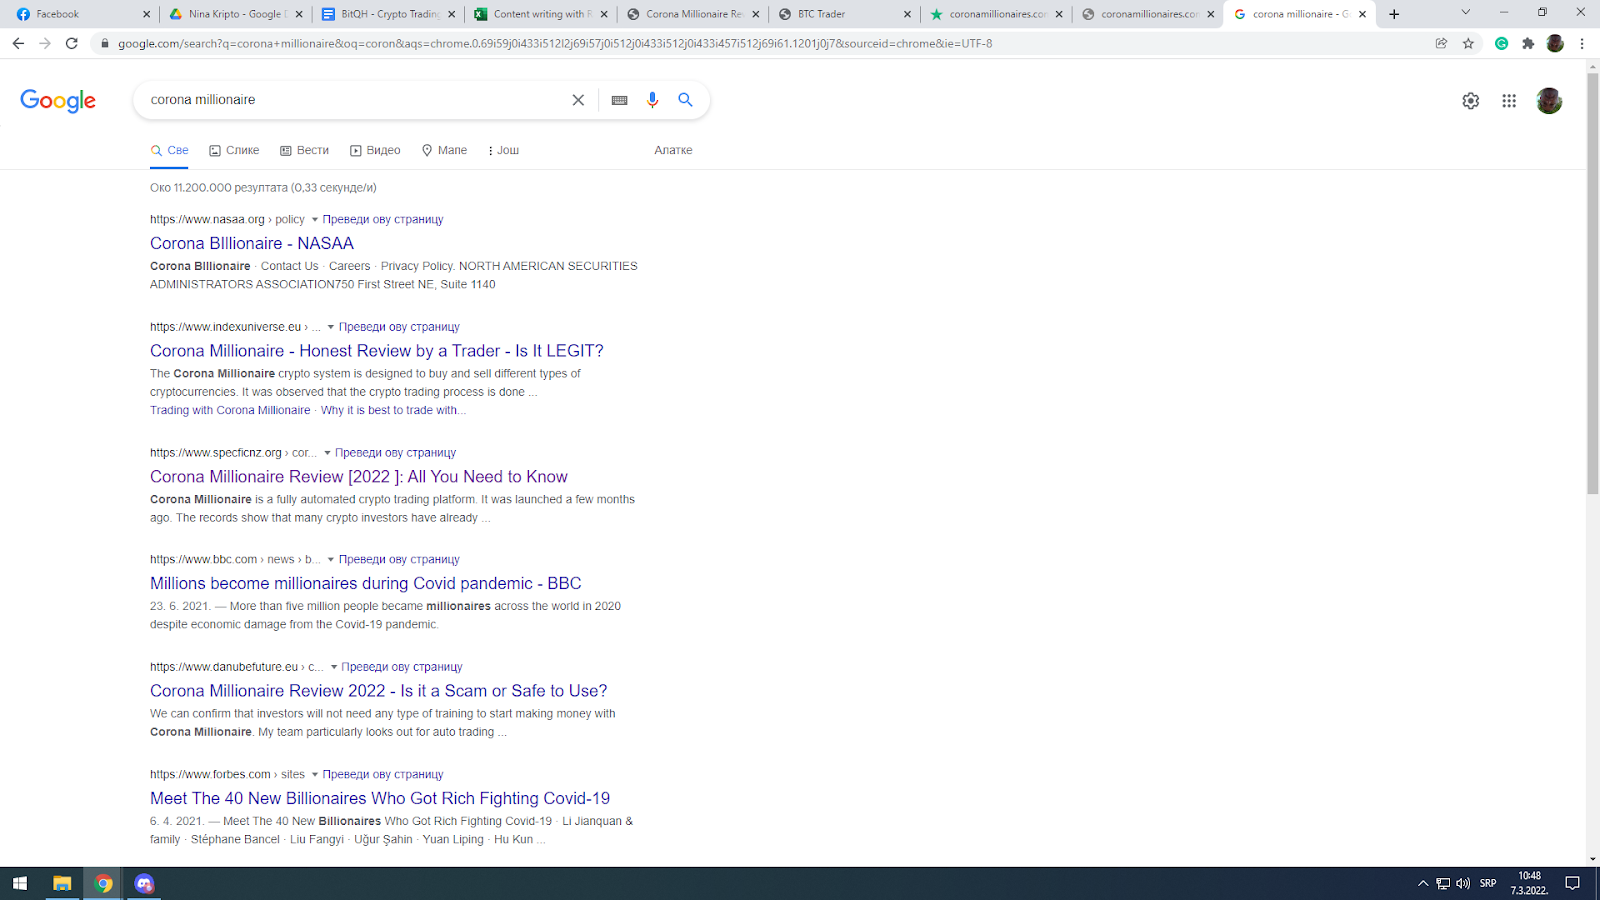Switch to Мапе maps tab
This screenshot has width=1600, height=900.
point(444,150)
